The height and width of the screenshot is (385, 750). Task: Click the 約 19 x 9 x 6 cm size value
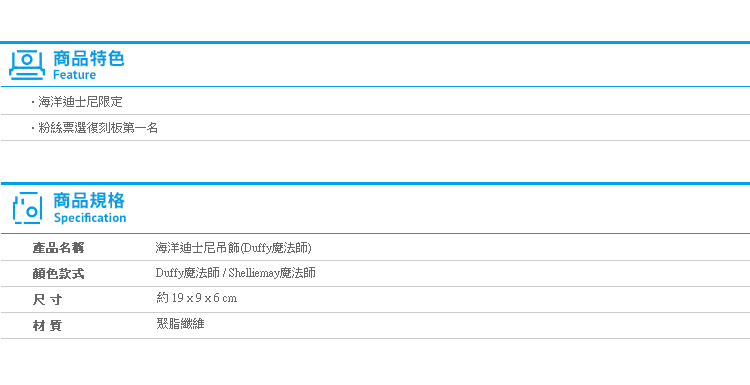(x=197, y=298)
